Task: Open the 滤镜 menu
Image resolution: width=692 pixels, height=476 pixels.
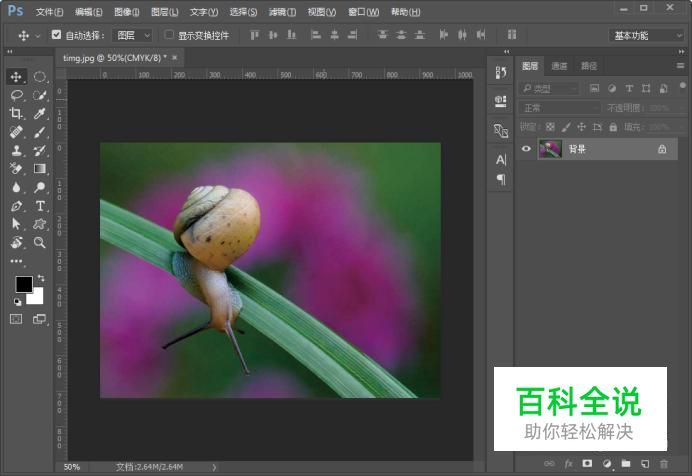Action: point(282,12)
